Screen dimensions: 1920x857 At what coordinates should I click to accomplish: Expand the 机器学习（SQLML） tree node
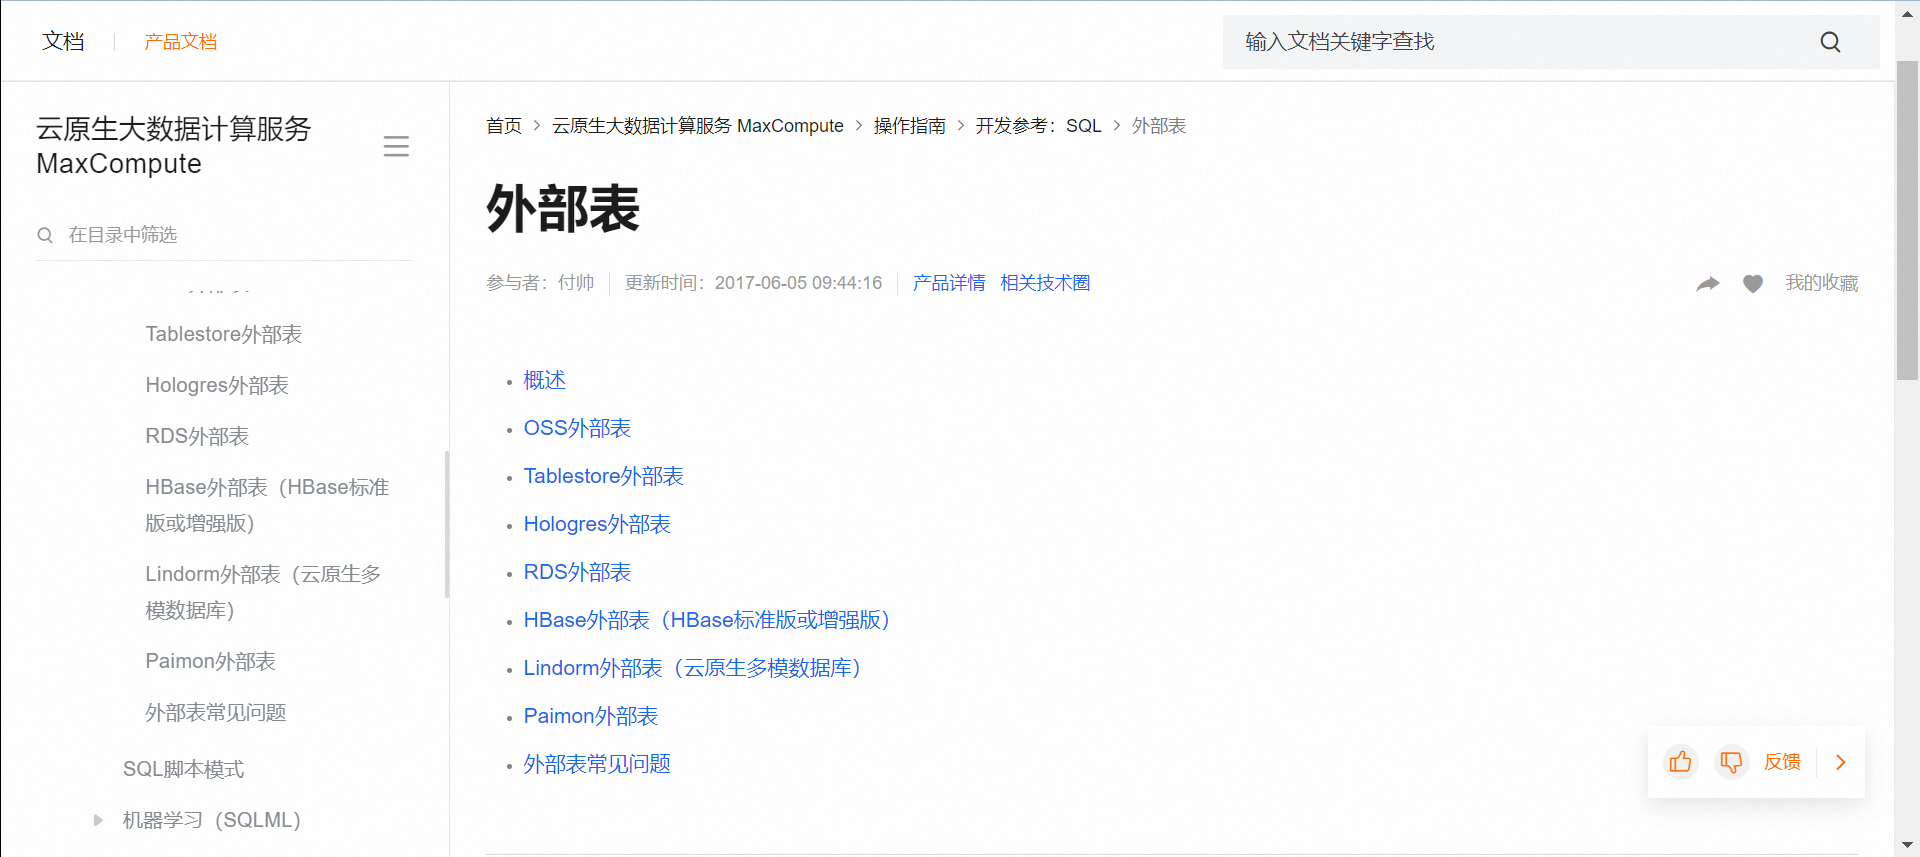click(x=98, y=820)
